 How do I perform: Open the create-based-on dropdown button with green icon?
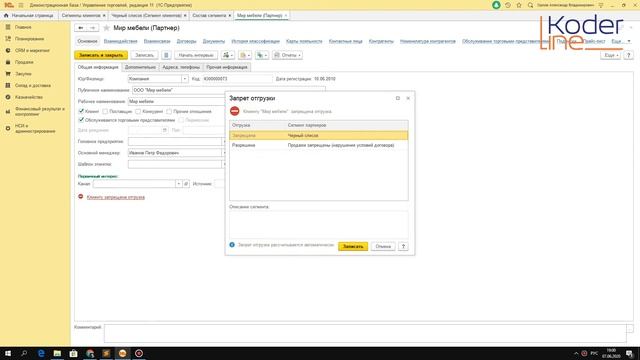point(227,55)
